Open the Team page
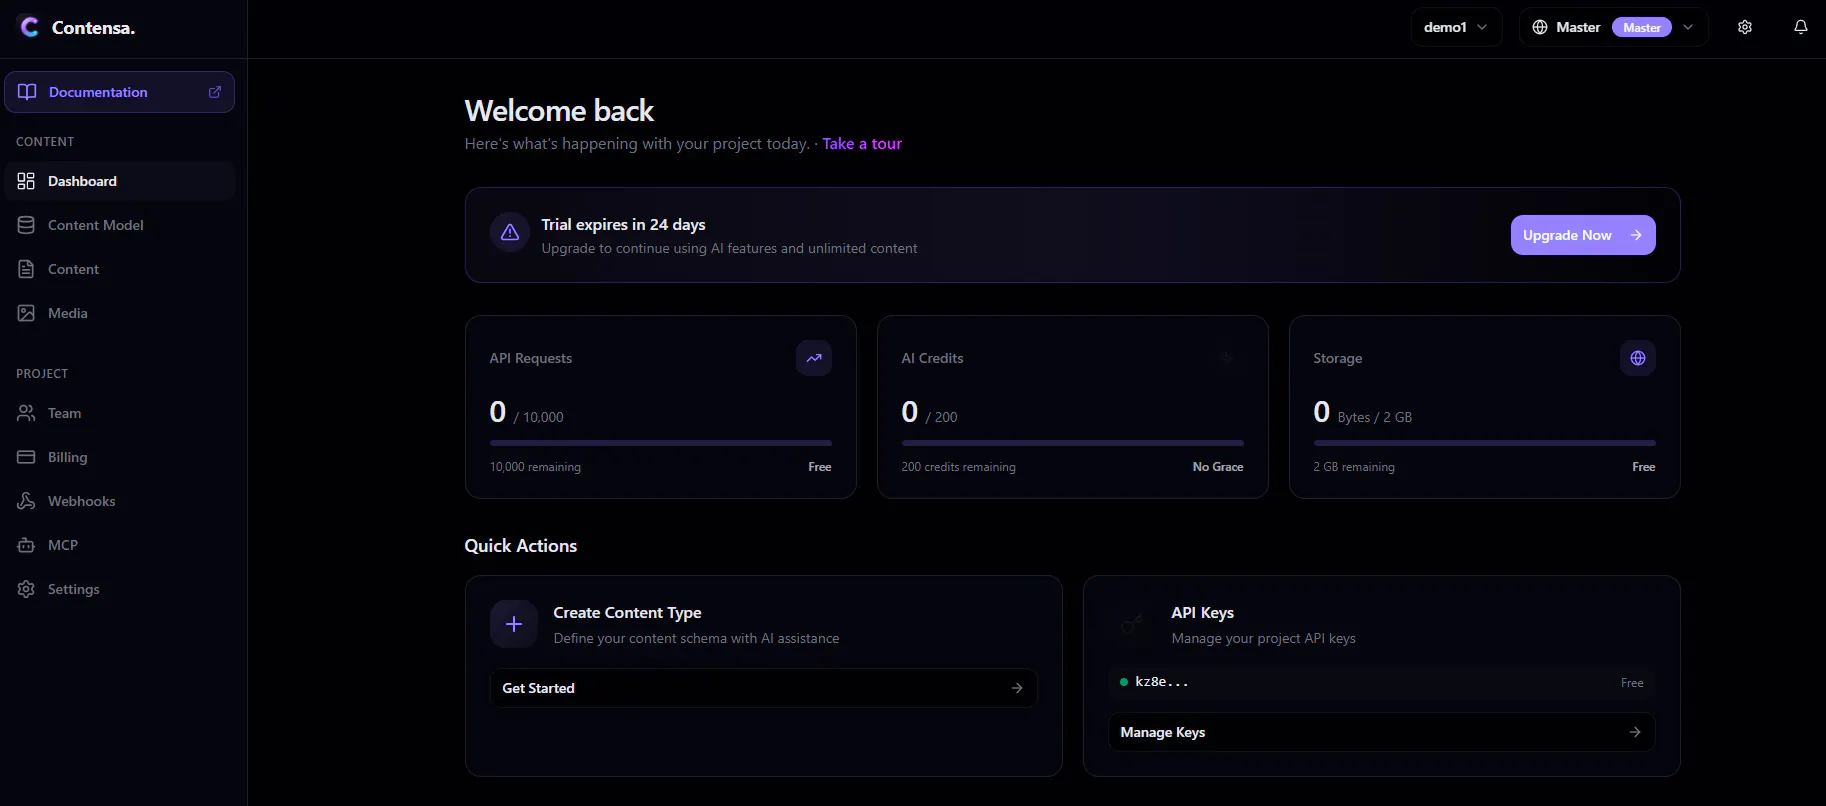Viewport: 1826px width, 806px height. (120, 413)
